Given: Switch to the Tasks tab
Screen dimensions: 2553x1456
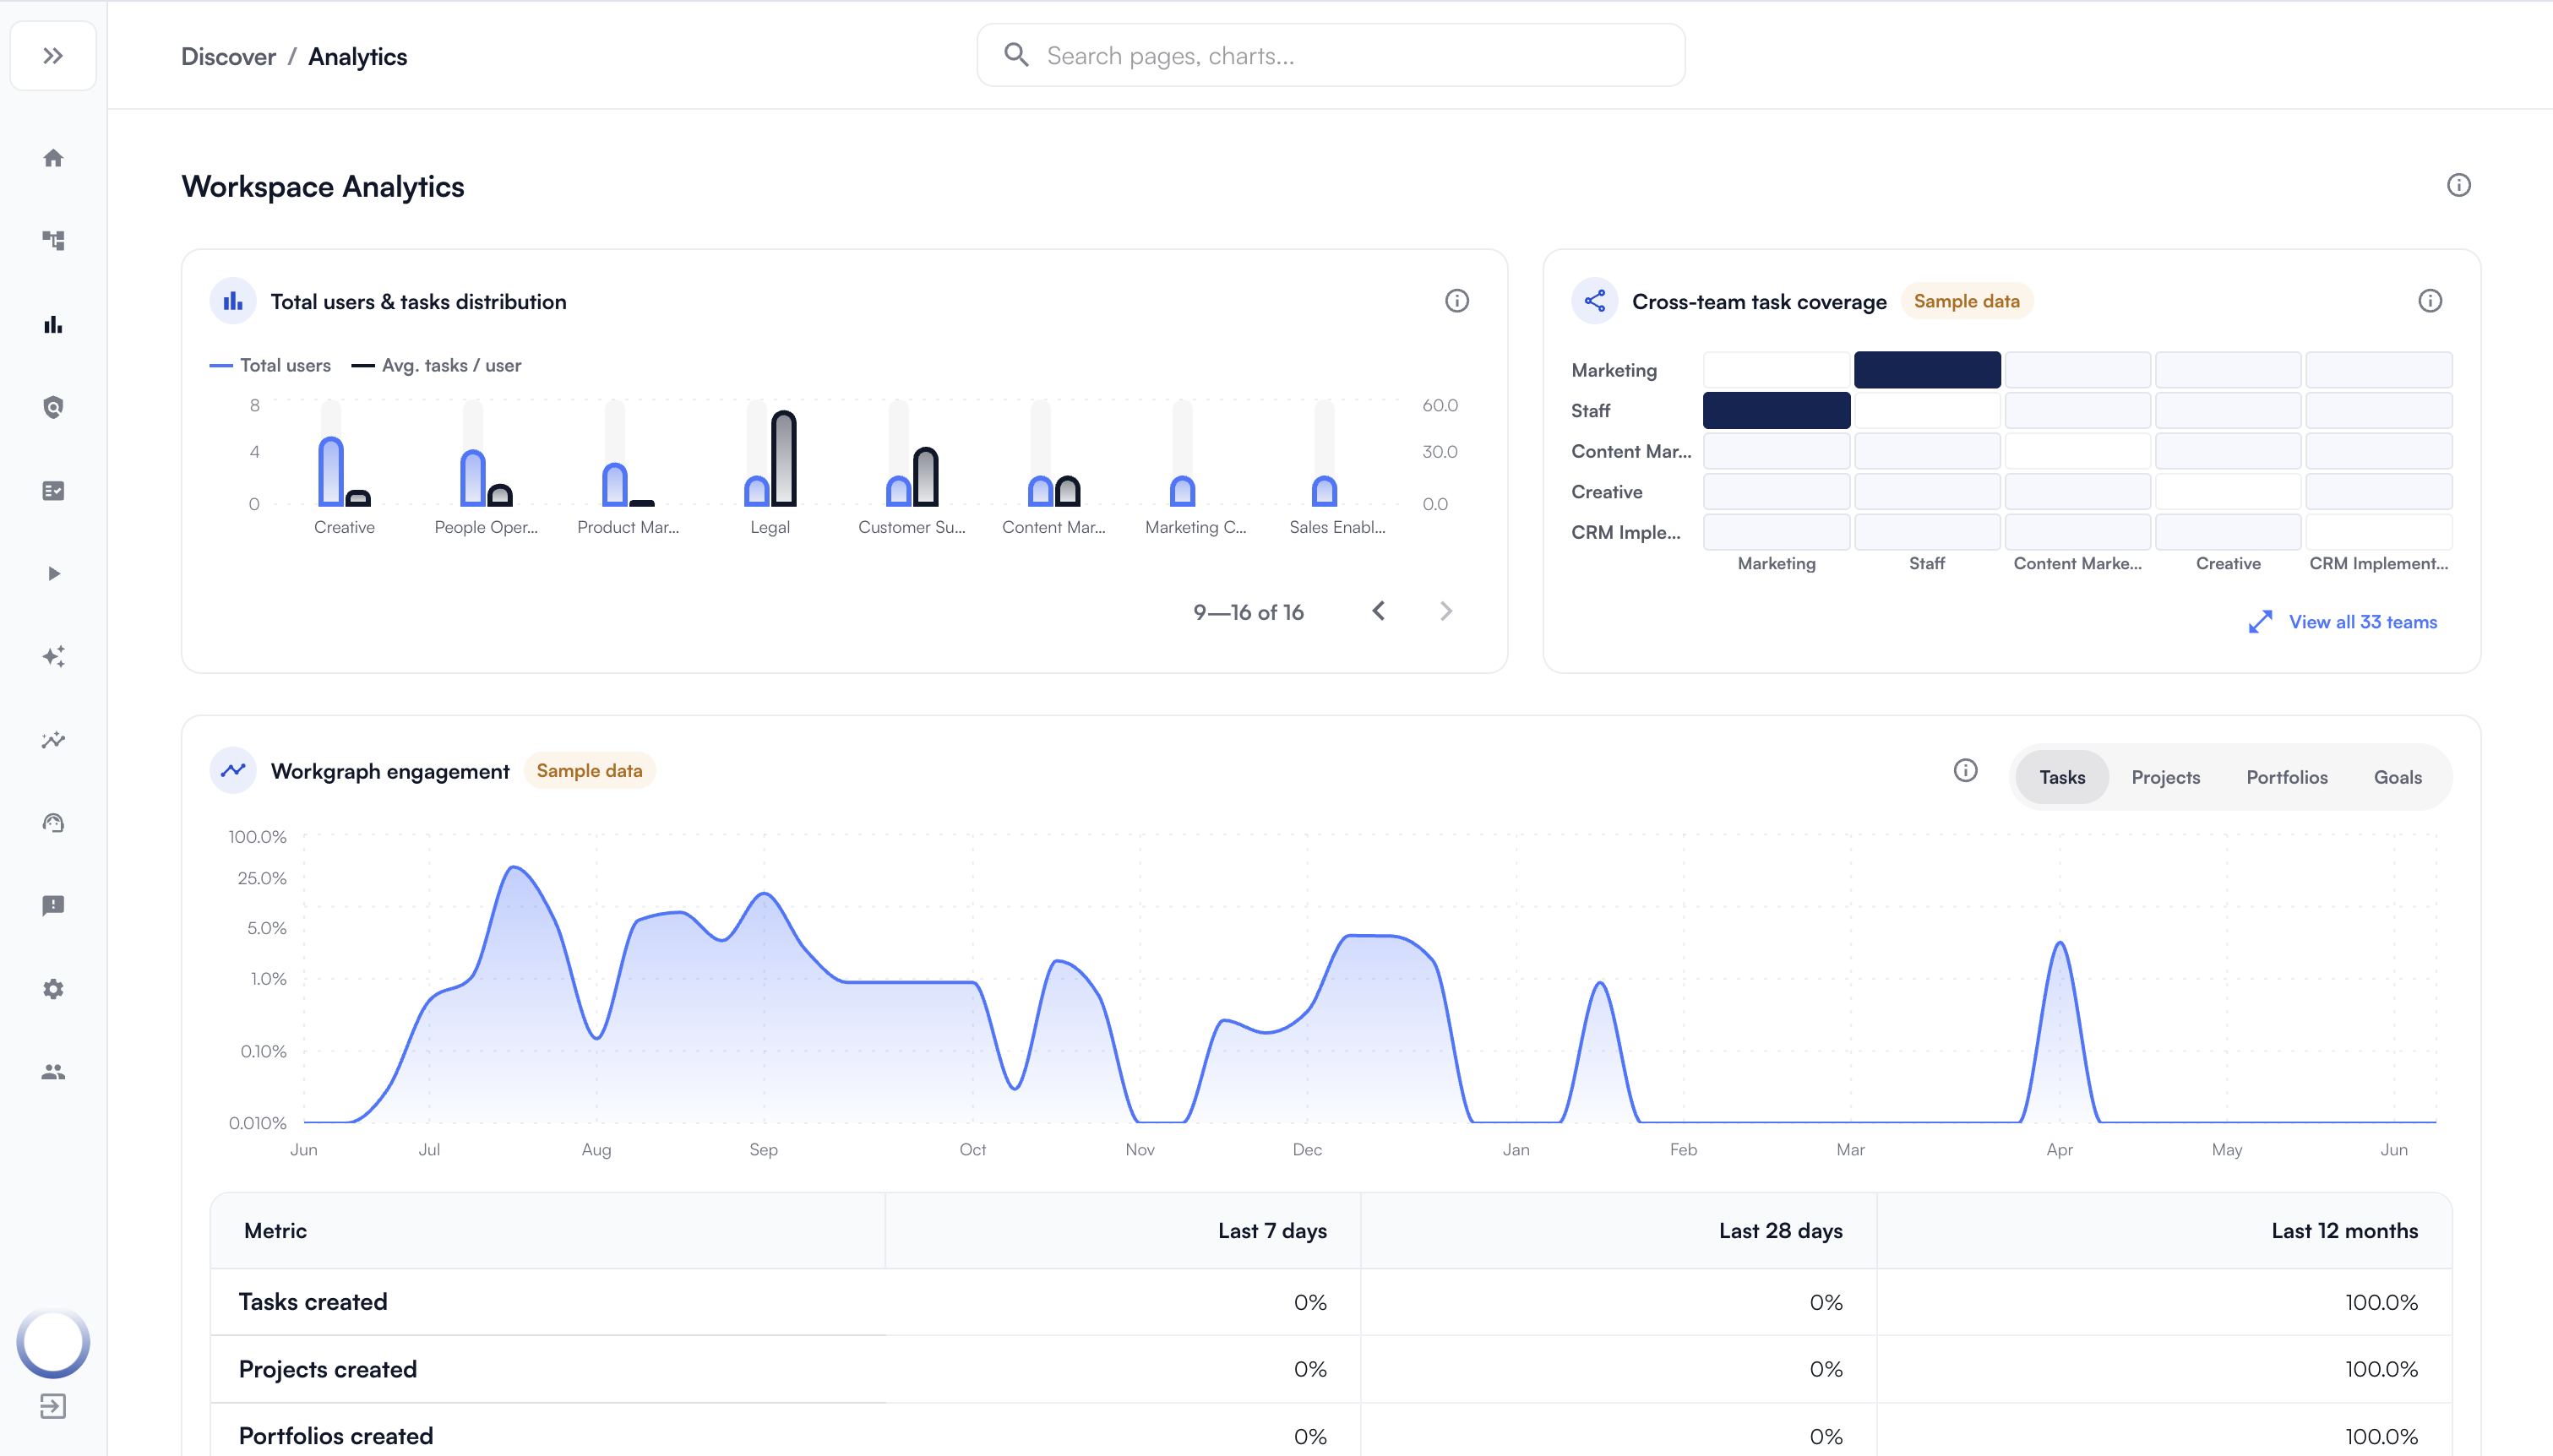Looking at the screenshot, I should tap(2062, 778).
